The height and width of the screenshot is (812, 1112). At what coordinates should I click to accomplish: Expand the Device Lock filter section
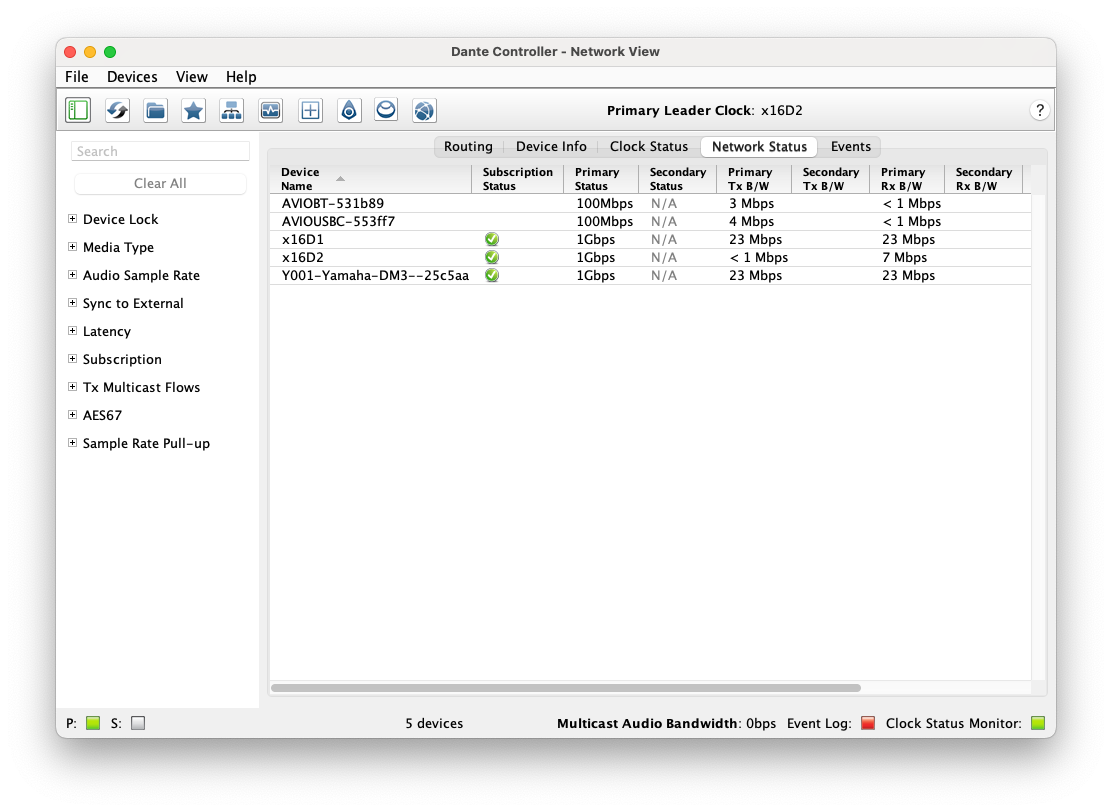point(71,219)
